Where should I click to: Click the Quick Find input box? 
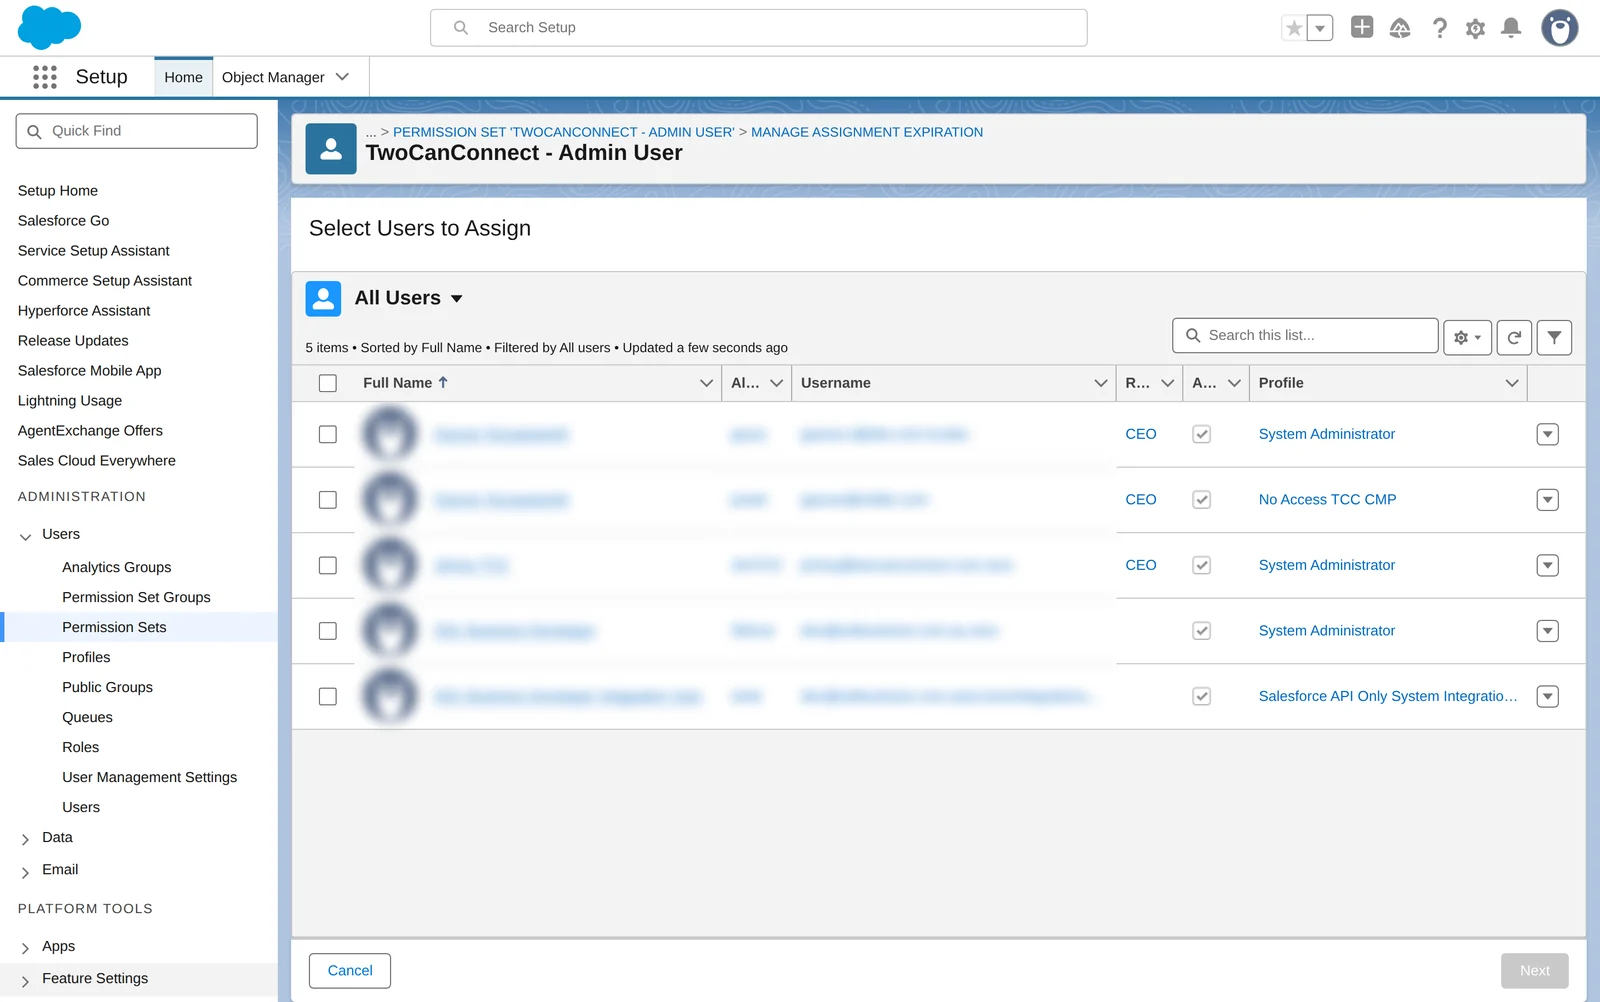pos(137,131)
